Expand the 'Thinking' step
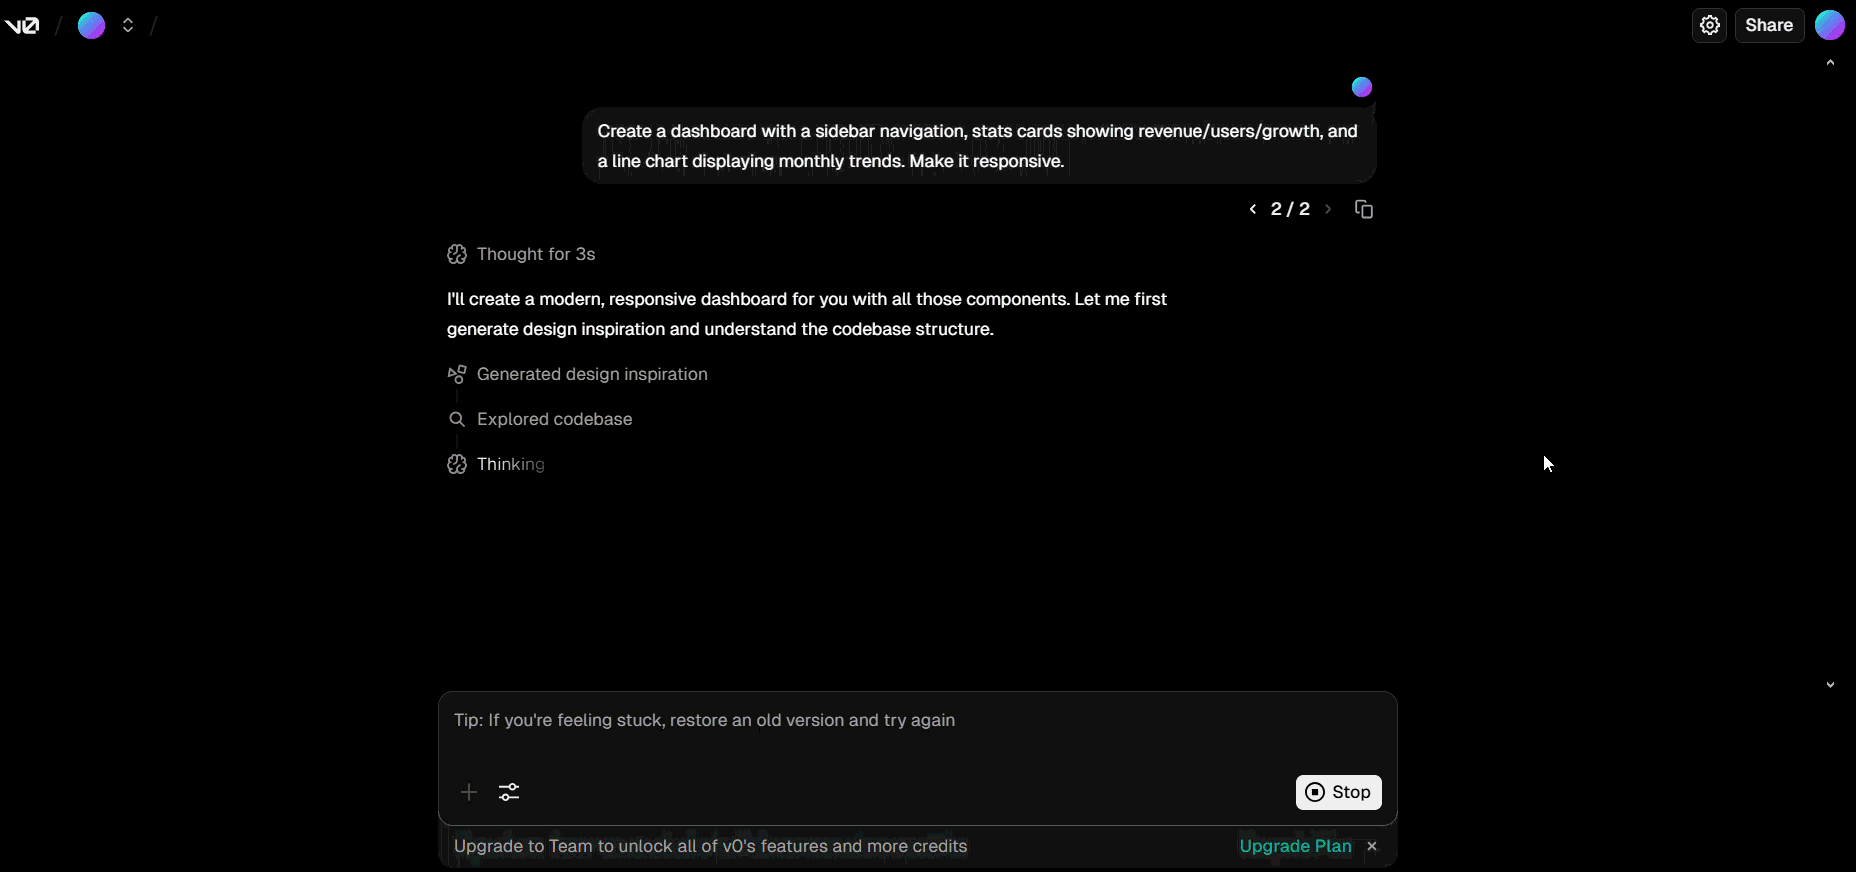The image size is (1856, 872). (x=511, y=464)
